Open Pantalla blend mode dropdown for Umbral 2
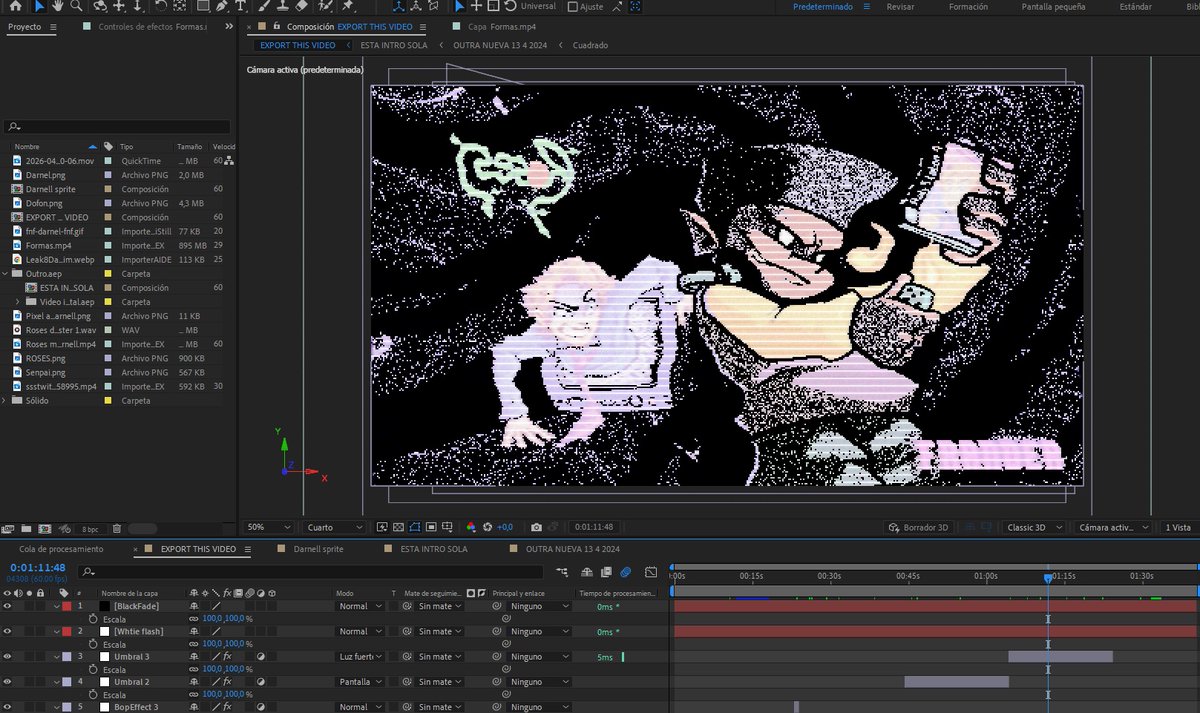 point(360,682)
